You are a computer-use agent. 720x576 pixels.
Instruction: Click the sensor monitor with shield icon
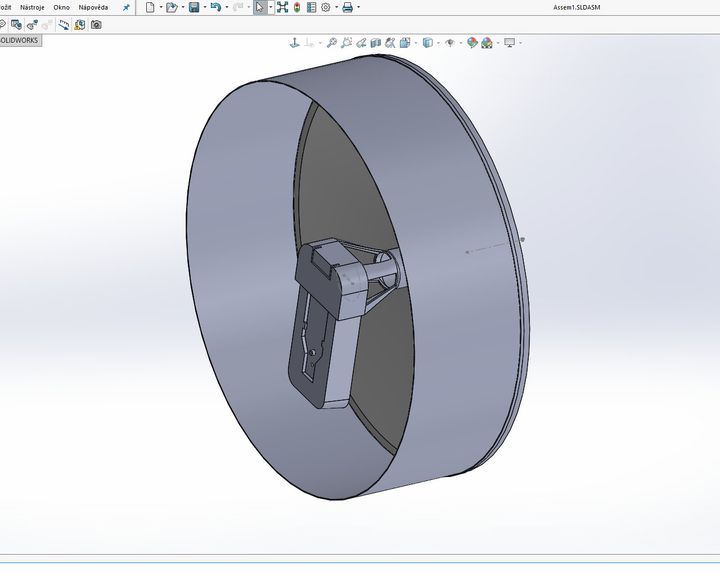16,25
